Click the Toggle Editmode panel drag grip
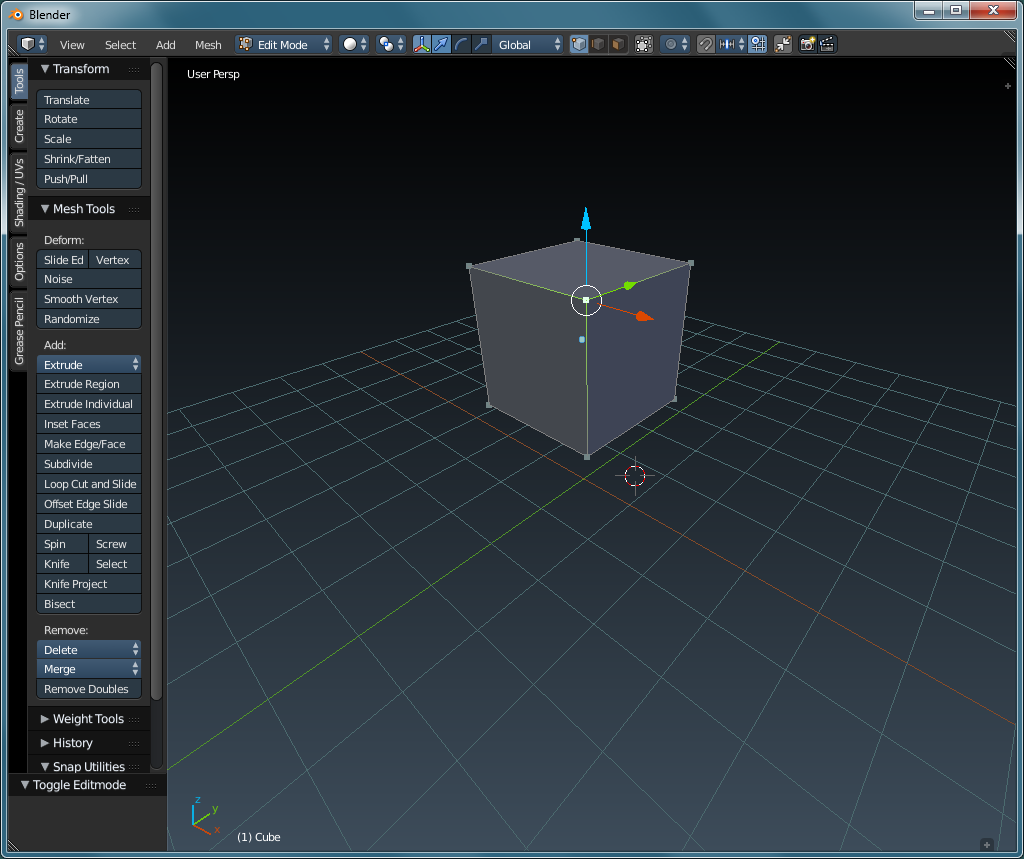1024x859 pixels. [x=151, y=785]
